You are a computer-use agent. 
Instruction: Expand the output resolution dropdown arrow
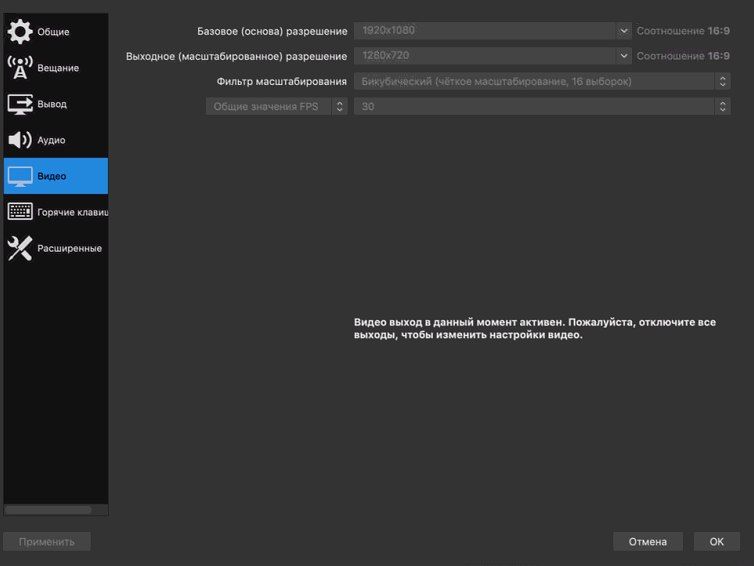623,56
